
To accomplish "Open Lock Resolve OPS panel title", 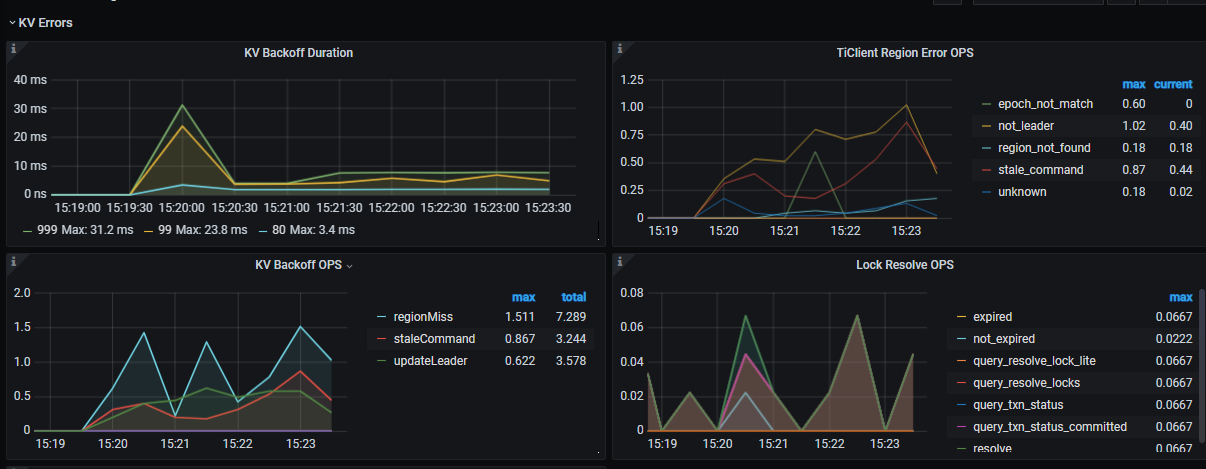I will pyautogui.click(x=905, y=265).
